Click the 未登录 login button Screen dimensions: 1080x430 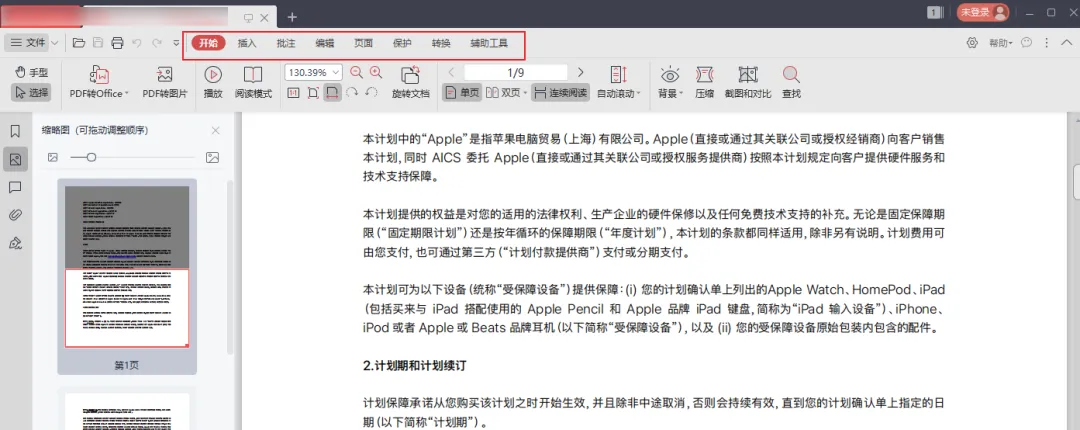point(983,12)
